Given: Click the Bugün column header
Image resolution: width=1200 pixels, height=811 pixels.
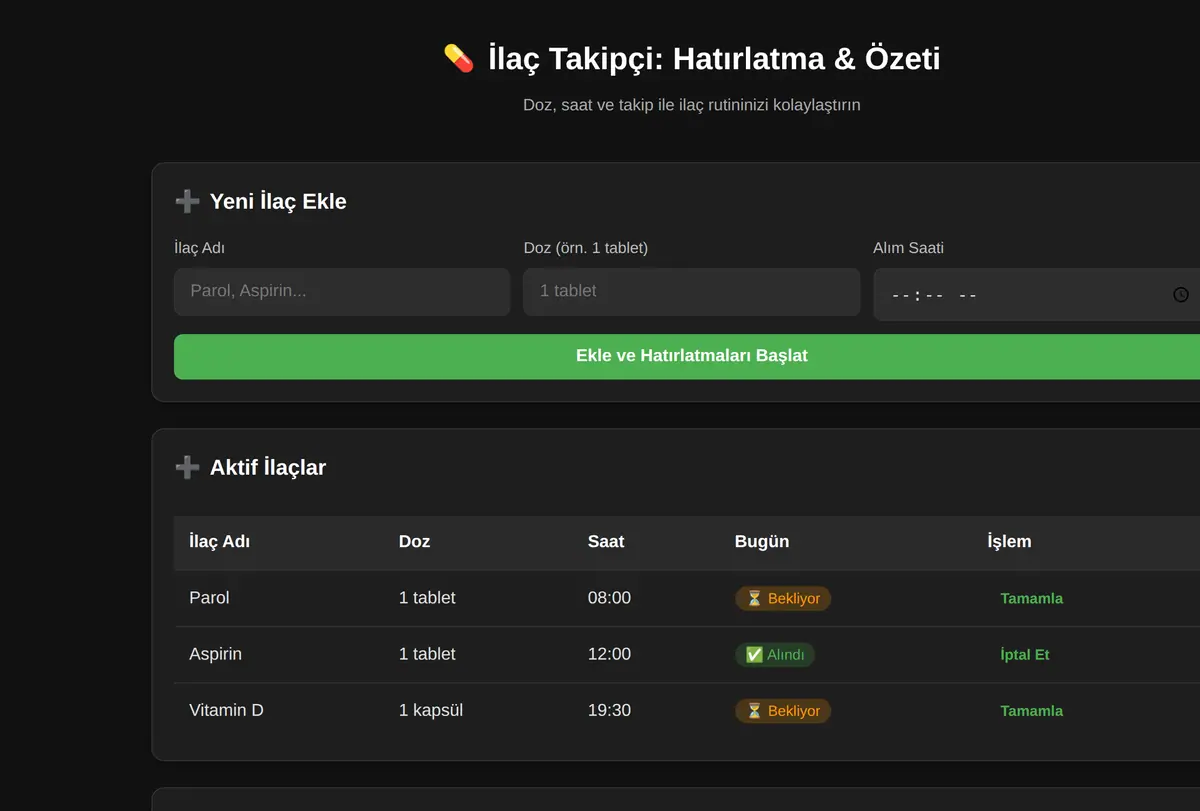Looking at the screenshot, I should [x=762, y=541].
